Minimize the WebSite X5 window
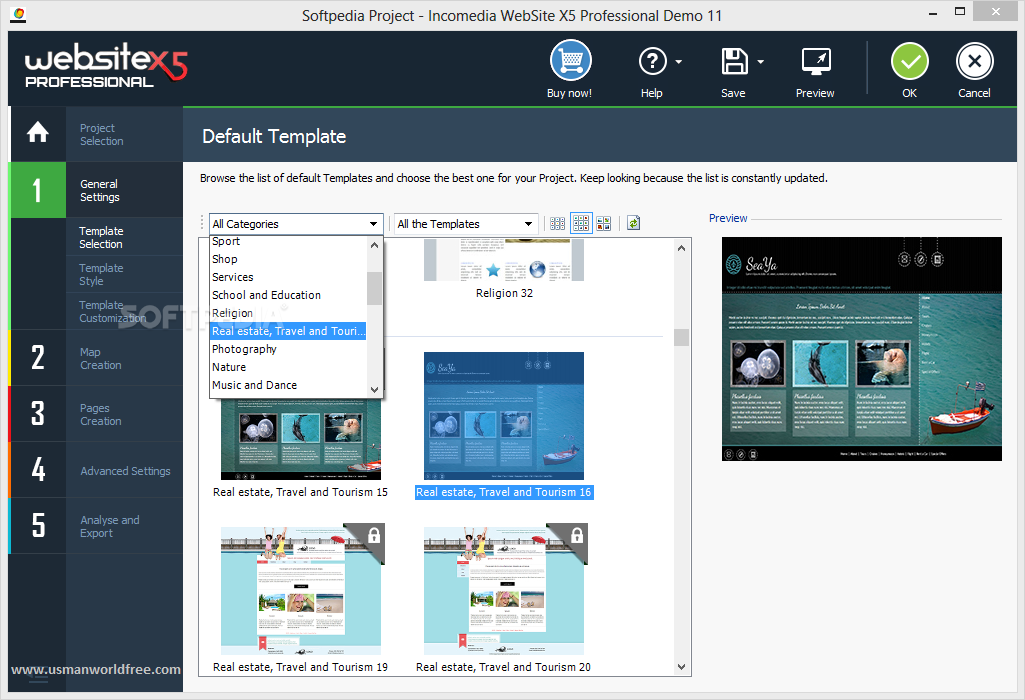 coord(933,13)
